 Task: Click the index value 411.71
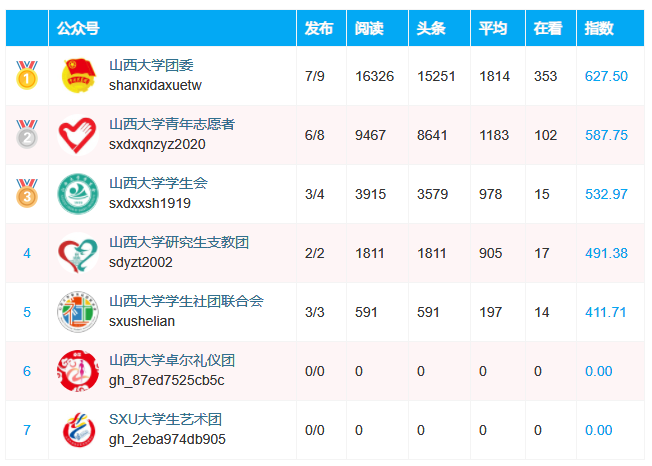(x=605, y=312)
